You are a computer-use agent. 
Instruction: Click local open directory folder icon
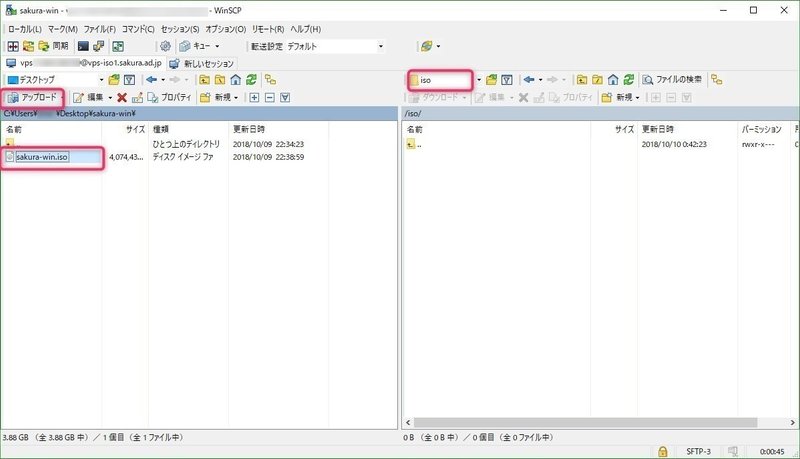click(114, 80)
